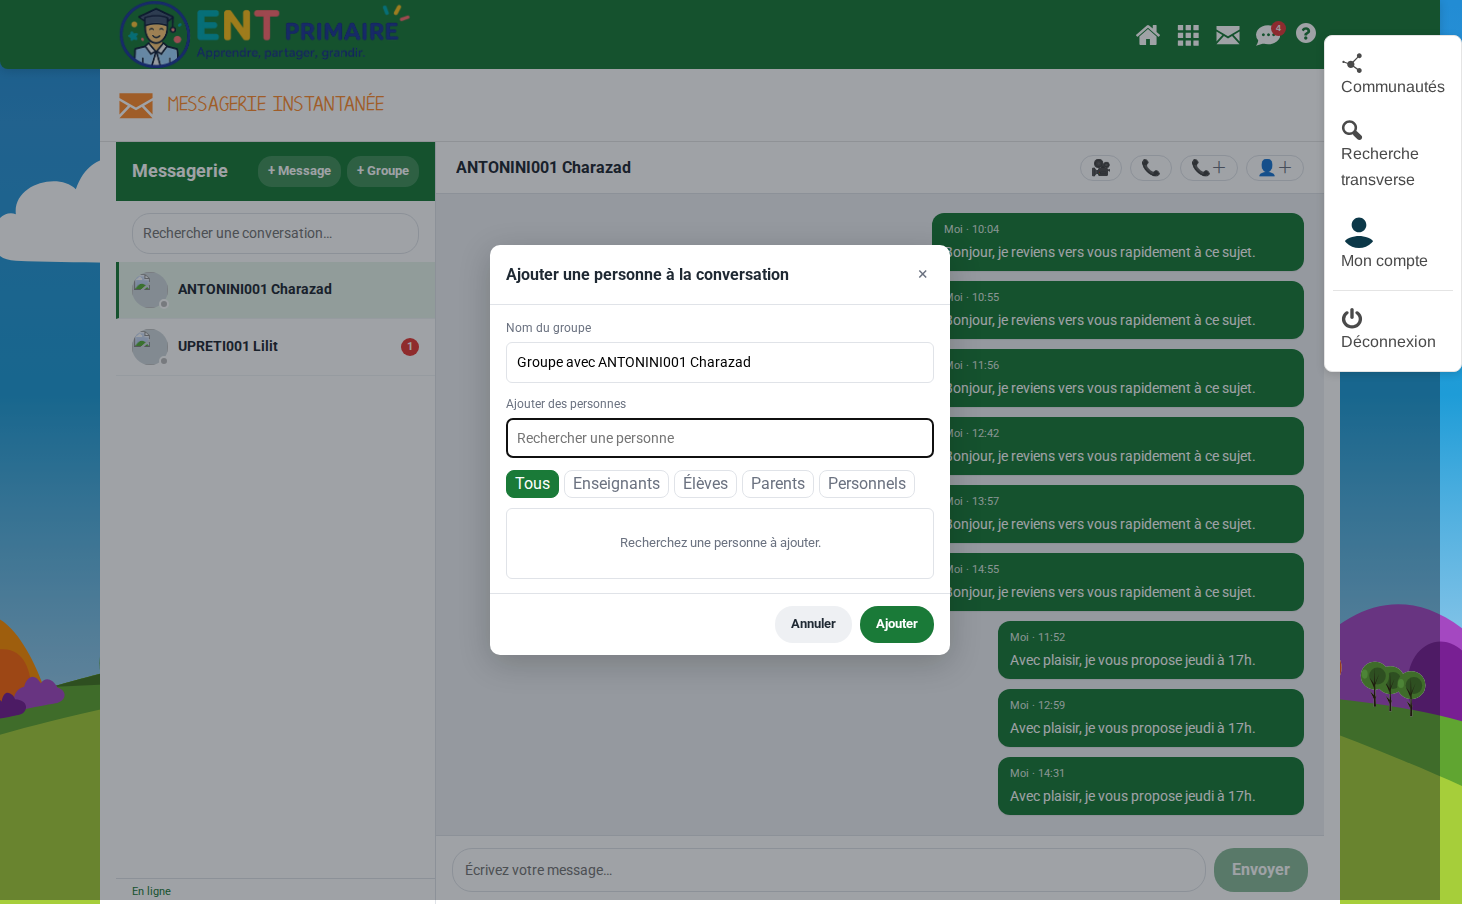
Task: Add a person to the conversation icon
Action: tap(1275, 168)
